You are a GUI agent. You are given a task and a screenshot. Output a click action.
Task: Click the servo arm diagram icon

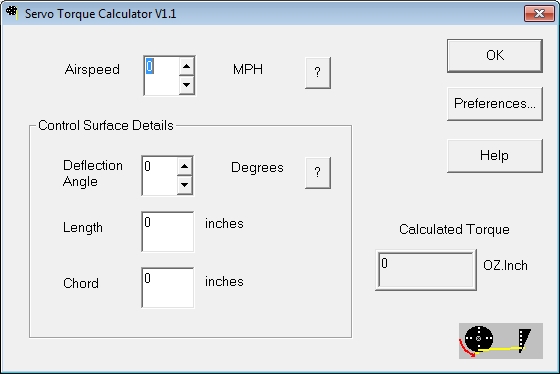click(501, 341)
